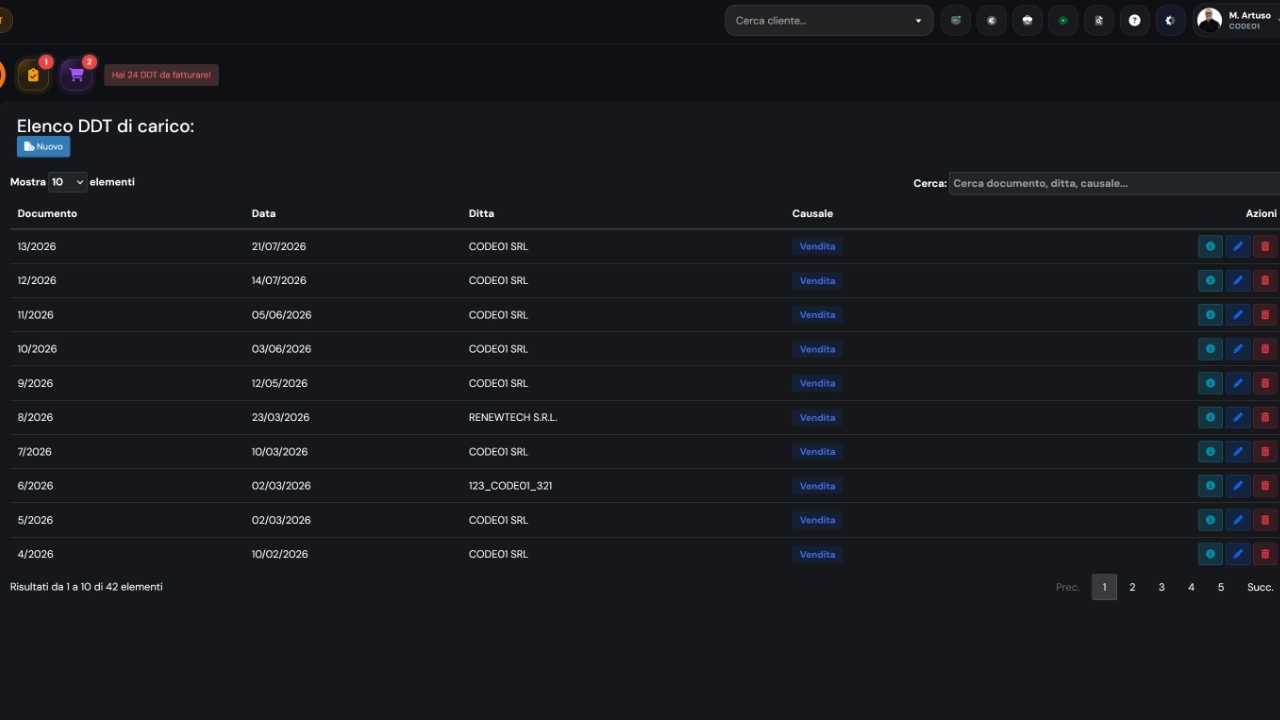Sort by the Documento column header
This screenshot has width=1280, height=720.
(47, 213)
